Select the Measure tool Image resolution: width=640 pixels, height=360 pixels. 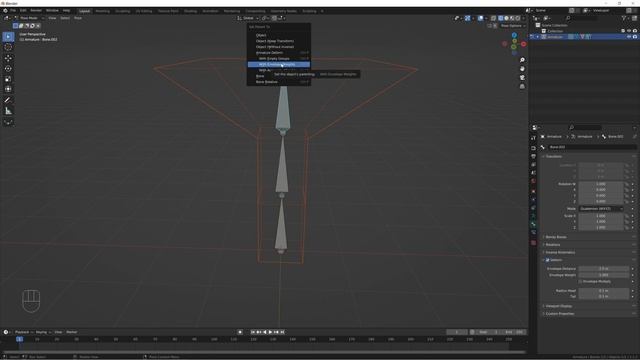pyautogui.click(x=8, y=111)
